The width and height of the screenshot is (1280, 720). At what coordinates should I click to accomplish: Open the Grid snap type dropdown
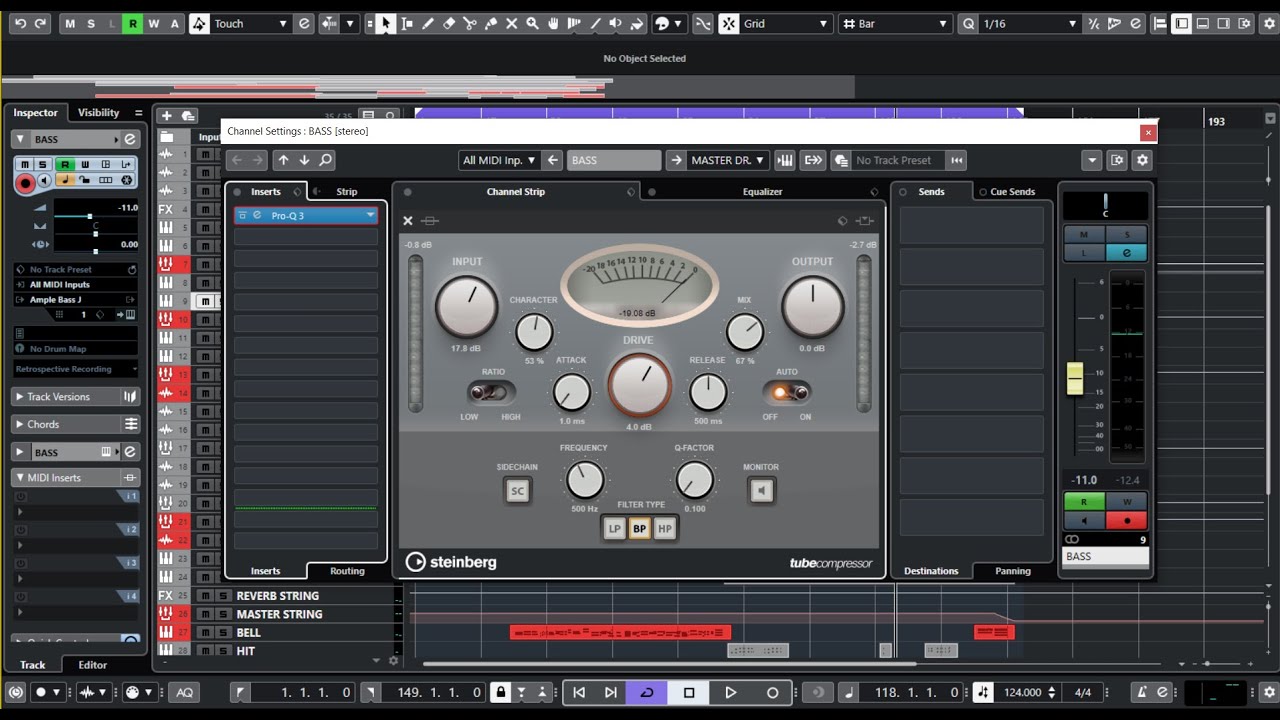(x=786, y=24)
